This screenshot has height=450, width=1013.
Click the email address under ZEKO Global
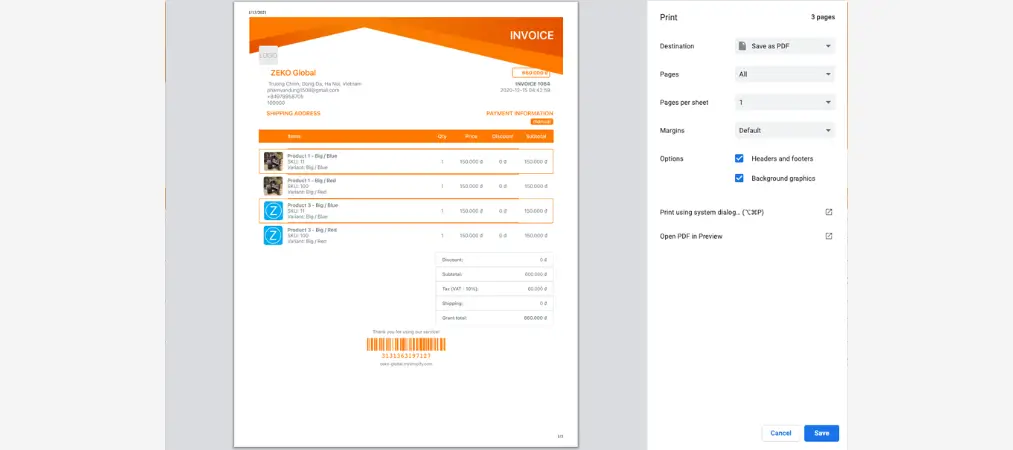302,90
